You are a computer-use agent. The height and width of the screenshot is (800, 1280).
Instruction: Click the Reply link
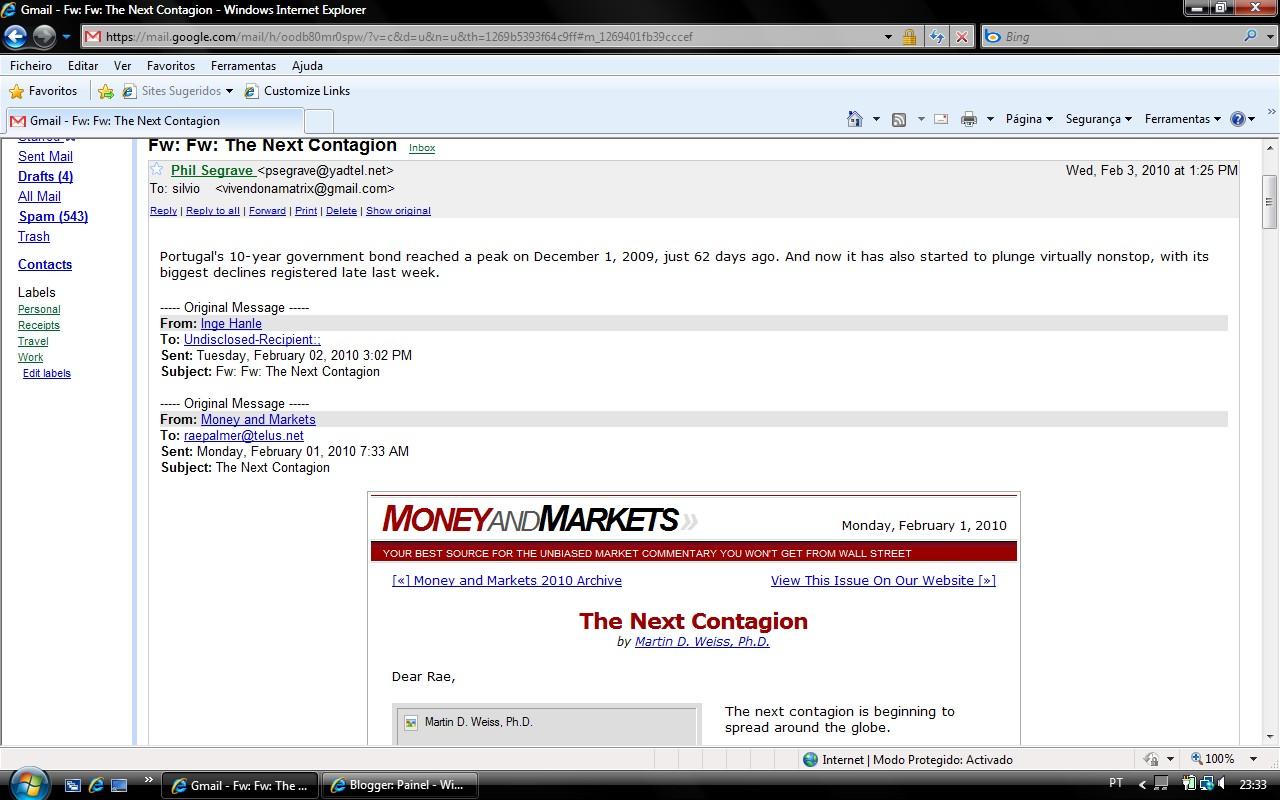pos(163,211)
